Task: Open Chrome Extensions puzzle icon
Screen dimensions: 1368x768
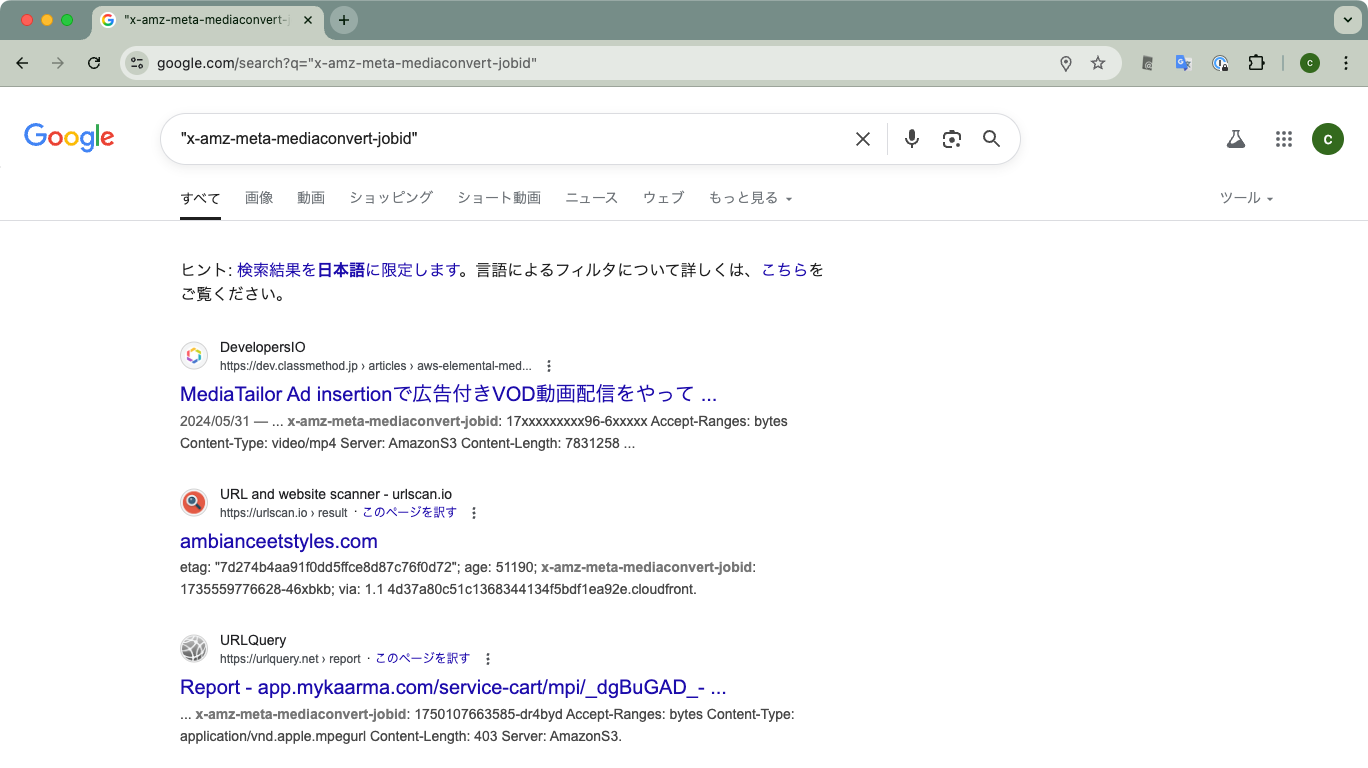Action: pos(1256,63)
